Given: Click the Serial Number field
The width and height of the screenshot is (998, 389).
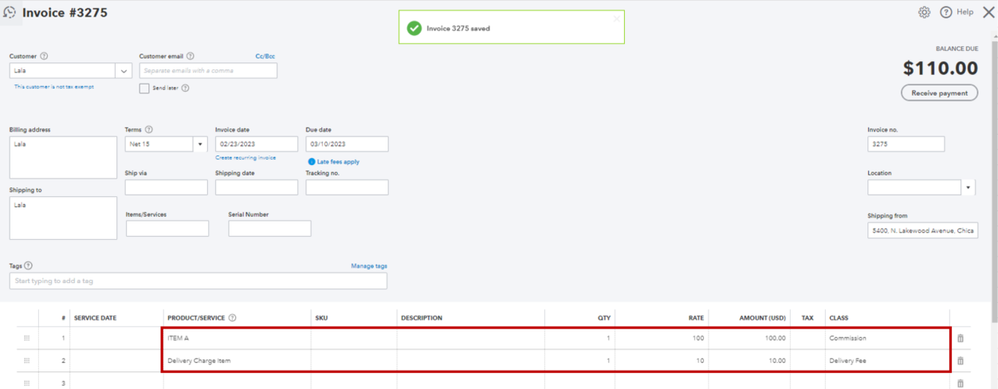Looking at the screenshot, I should (270, 229).
